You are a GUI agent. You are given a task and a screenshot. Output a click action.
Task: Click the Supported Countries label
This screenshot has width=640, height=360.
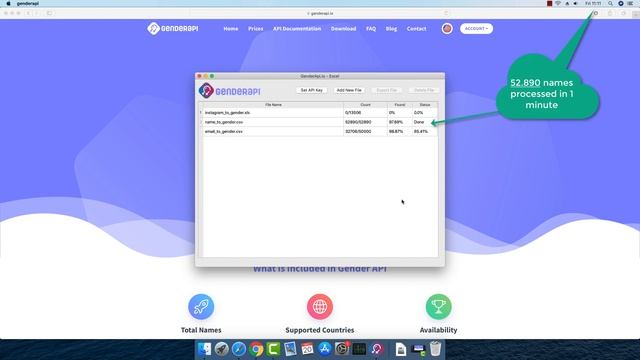[320, 330]
